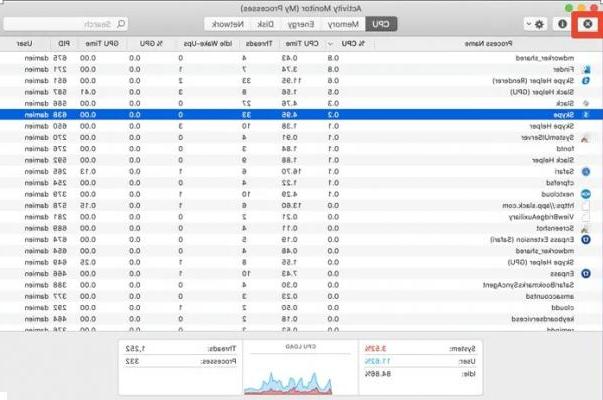Select the SafariBookmarksSyncAgent row
Image resolution: width=603 pixels, height=400 pixels.
[302, 285]
